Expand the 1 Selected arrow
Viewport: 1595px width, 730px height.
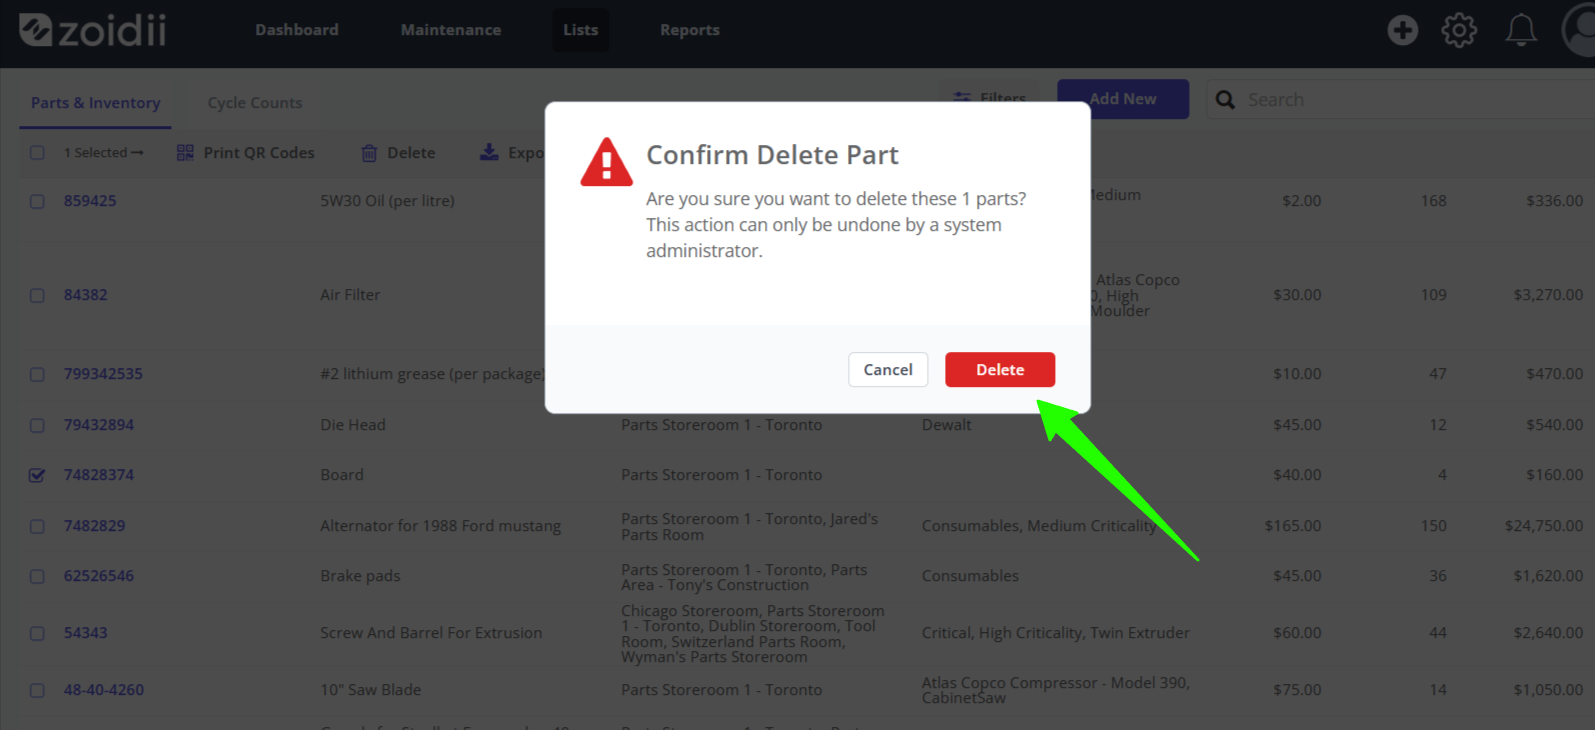point(137,153)
